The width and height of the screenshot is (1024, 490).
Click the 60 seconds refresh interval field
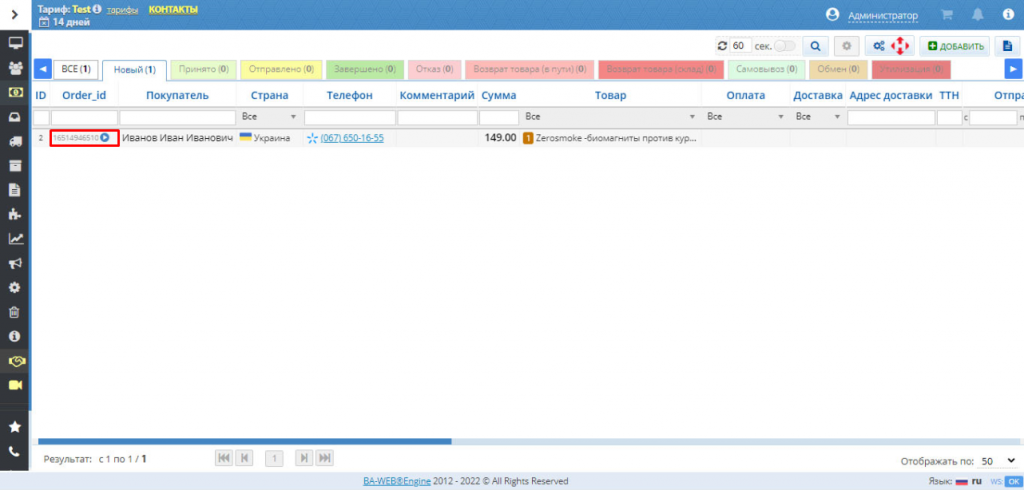[x=739, y=46]
